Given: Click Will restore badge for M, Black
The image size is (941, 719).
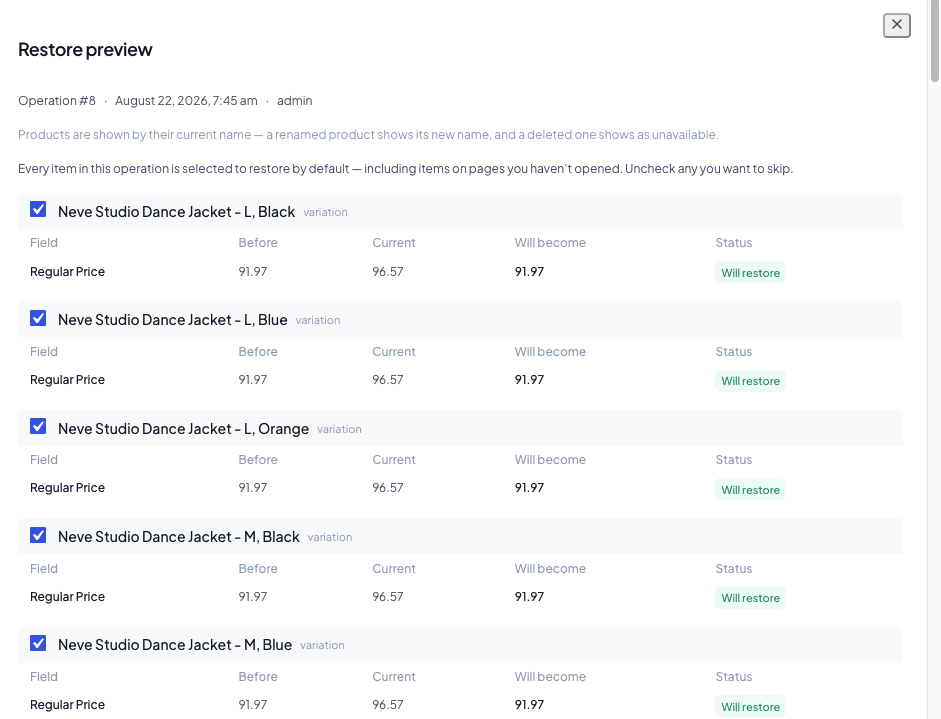Looking at the screenshot, I should point(750,598).
